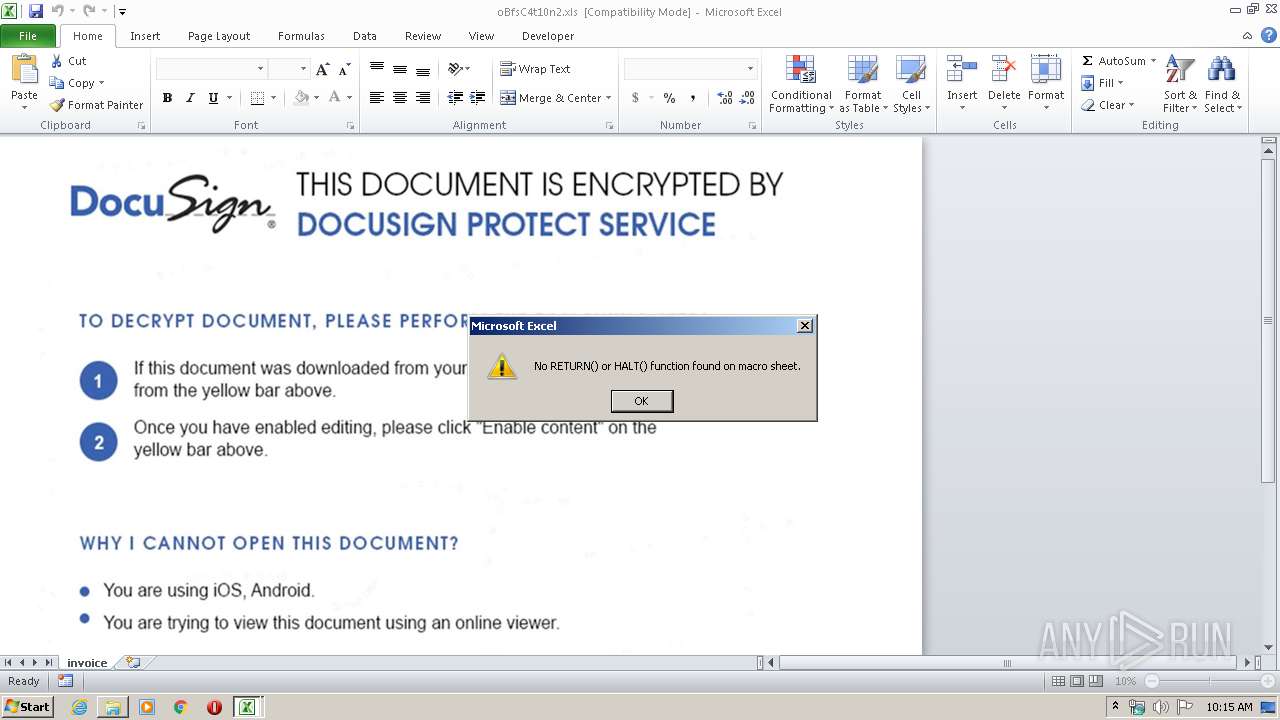Open the Borders dropdown arrow
Image resolution: width=1280 pixels, height=720 pixels.
274,98
